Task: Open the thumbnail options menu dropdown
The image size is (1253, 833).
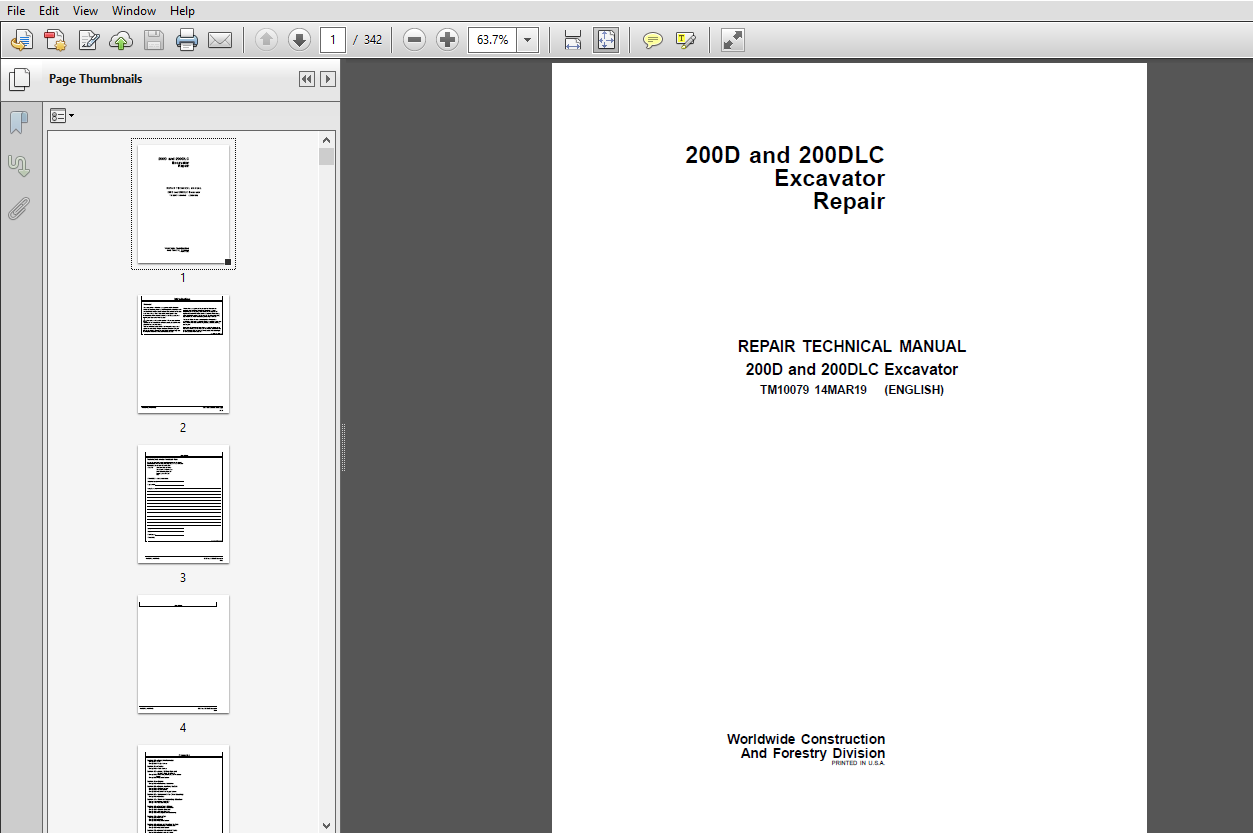Action: 62,116
